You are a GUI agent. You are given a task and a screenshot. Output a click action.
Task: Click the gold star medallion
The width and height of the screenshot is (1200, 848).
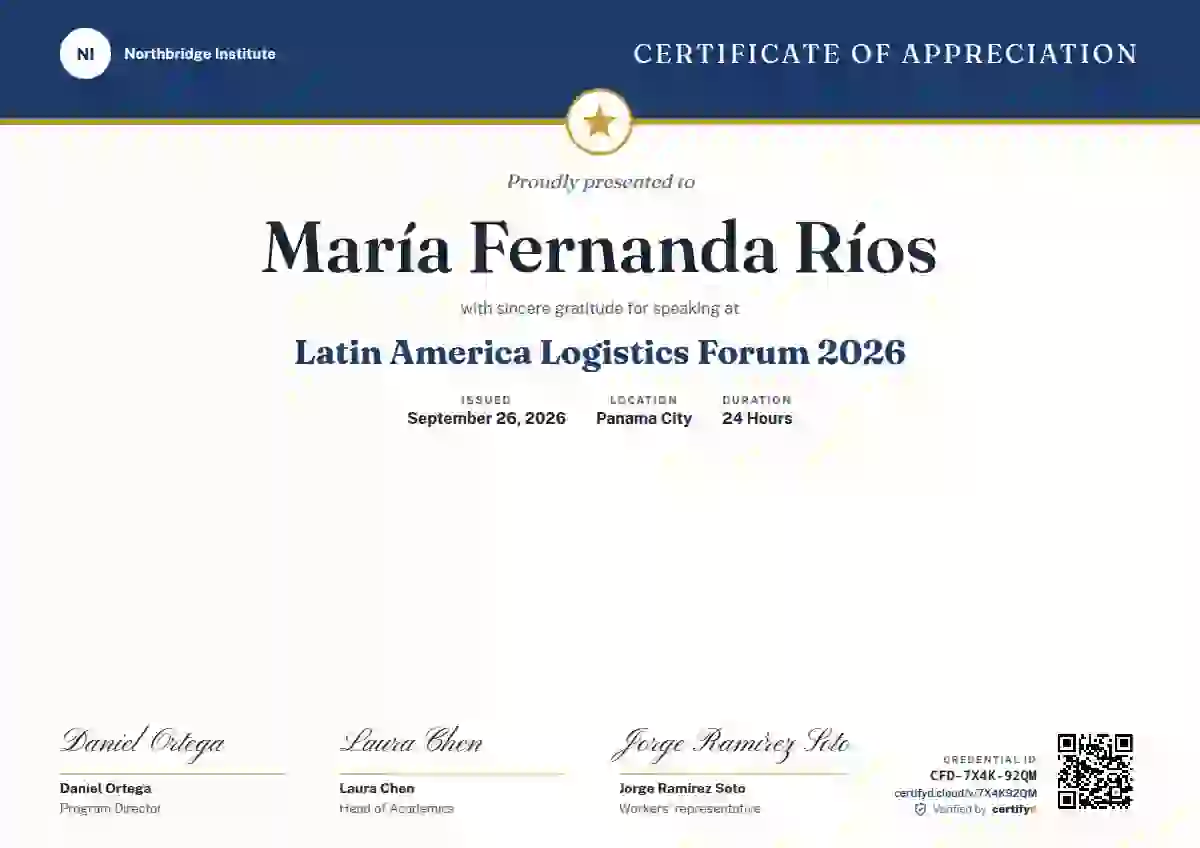(599, 123)
